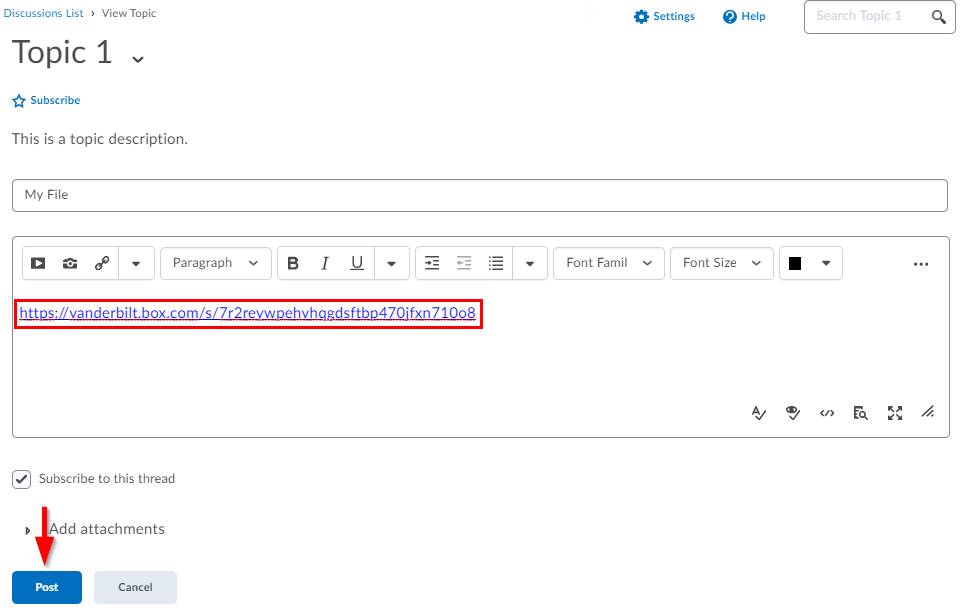Open the Font Size dropdown
Screen dimensions: 962x612
point(721,263)
